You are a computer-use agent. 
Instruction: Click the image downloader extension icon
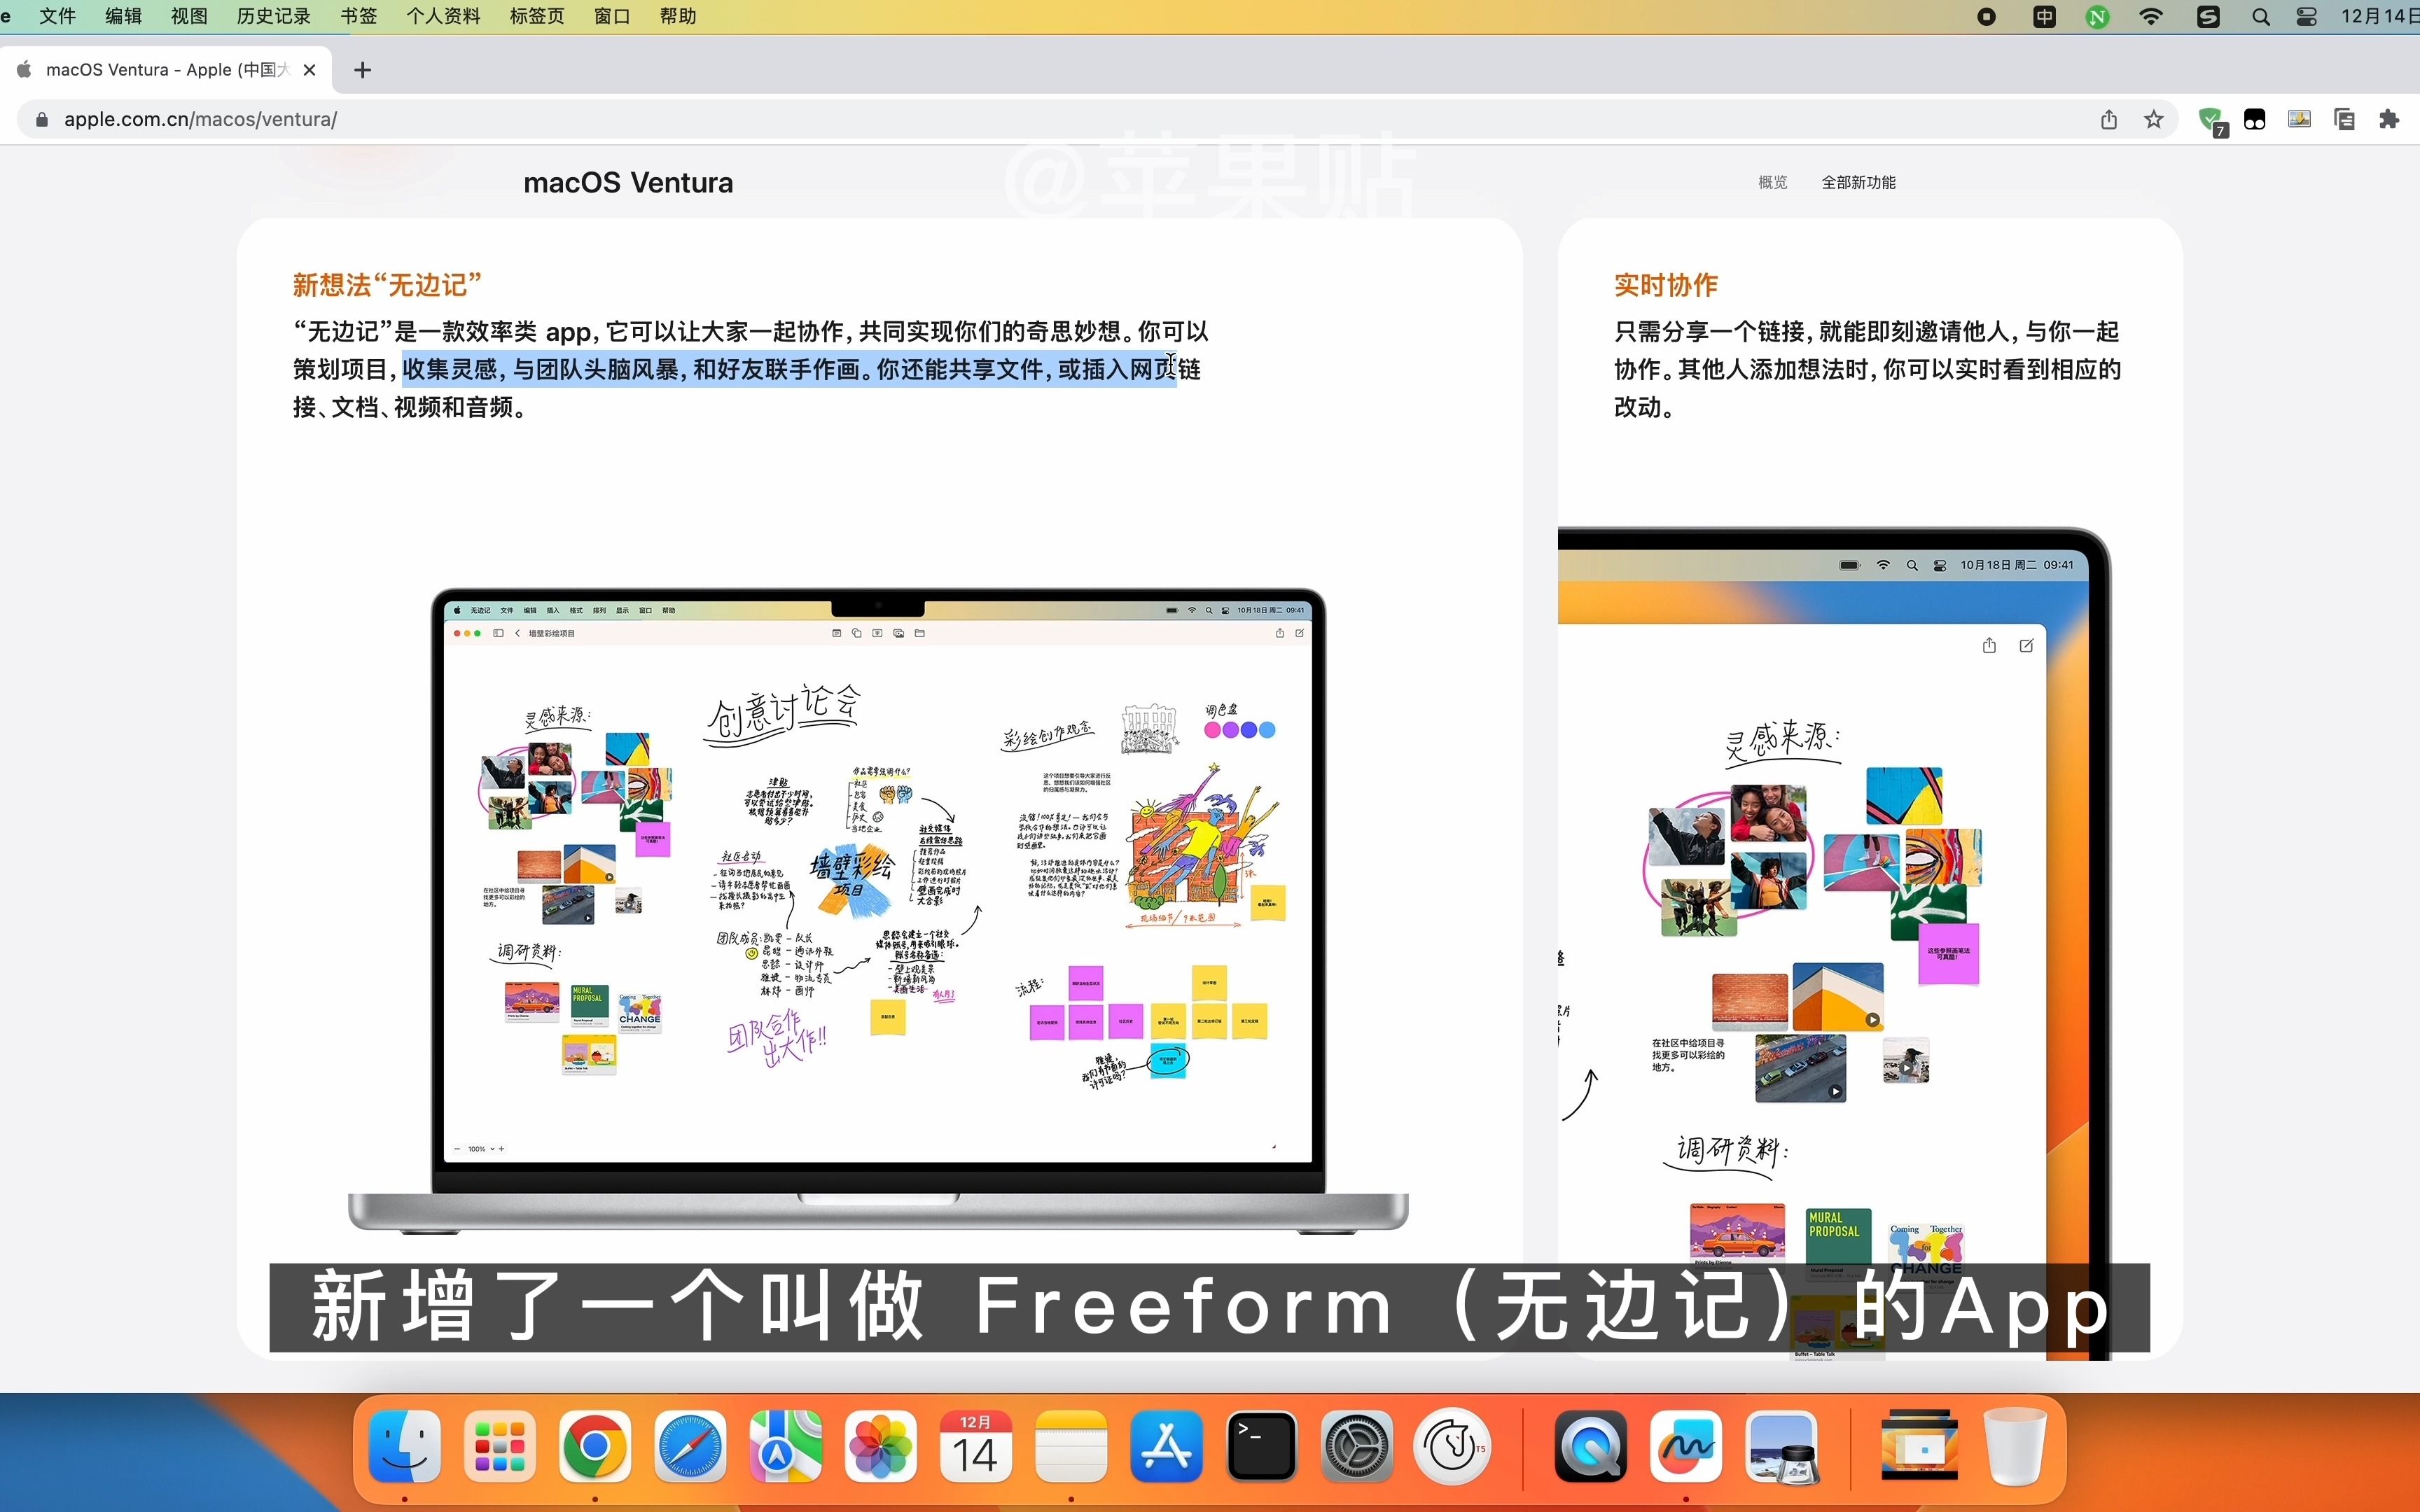pos(2300,120)
